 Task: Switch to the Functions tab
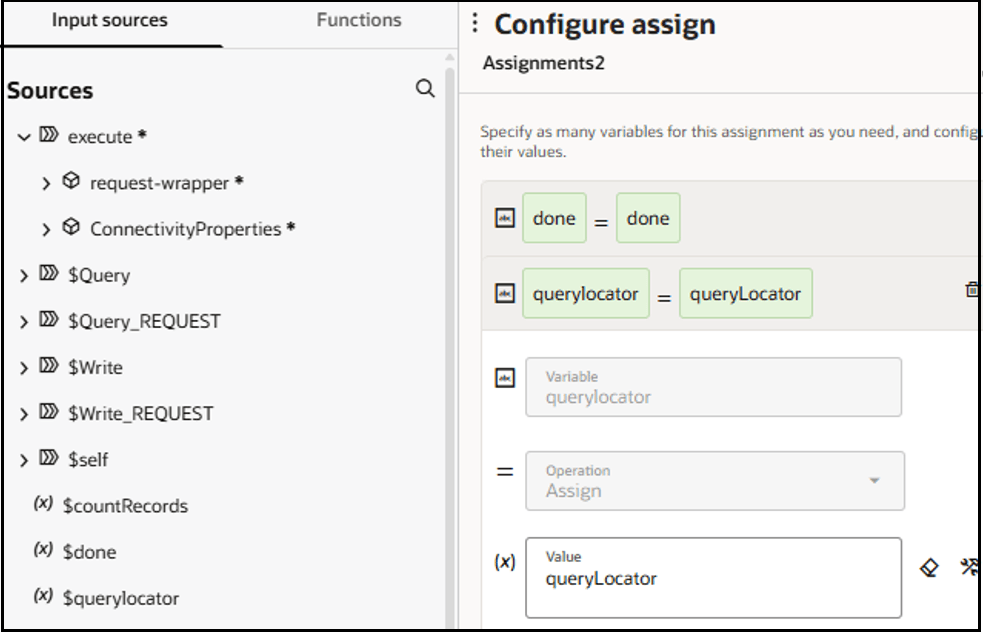point(359,20)
